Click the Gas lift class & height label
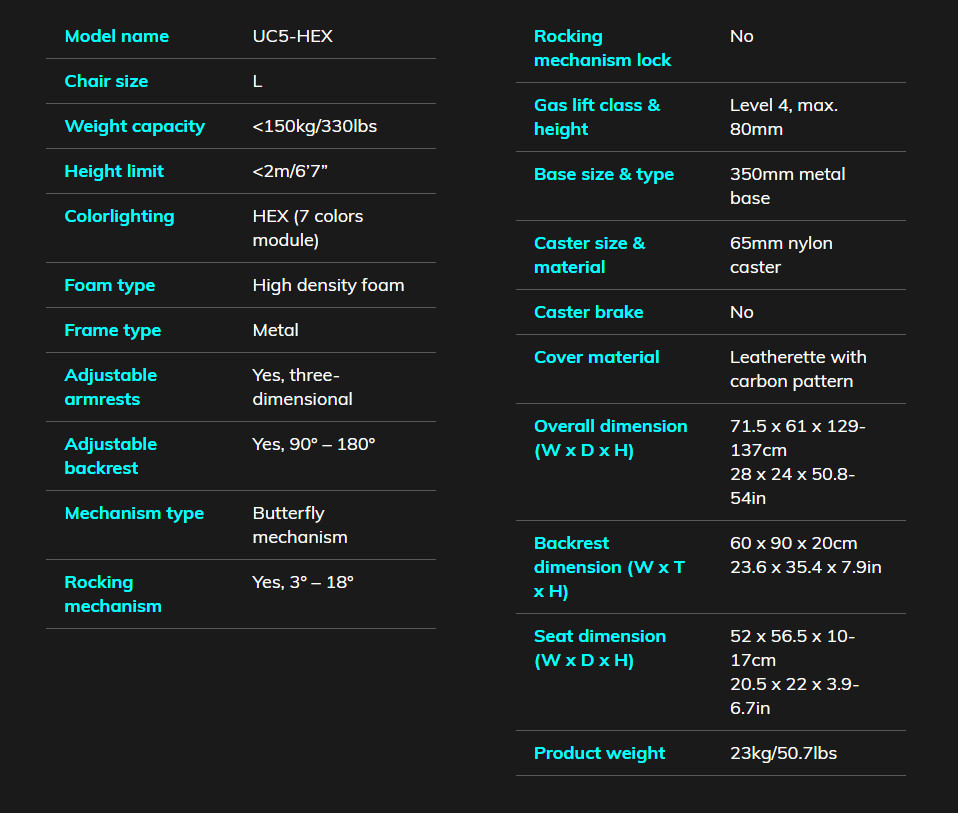Screen dimensions: 958x813 click(x=597, y=117)
